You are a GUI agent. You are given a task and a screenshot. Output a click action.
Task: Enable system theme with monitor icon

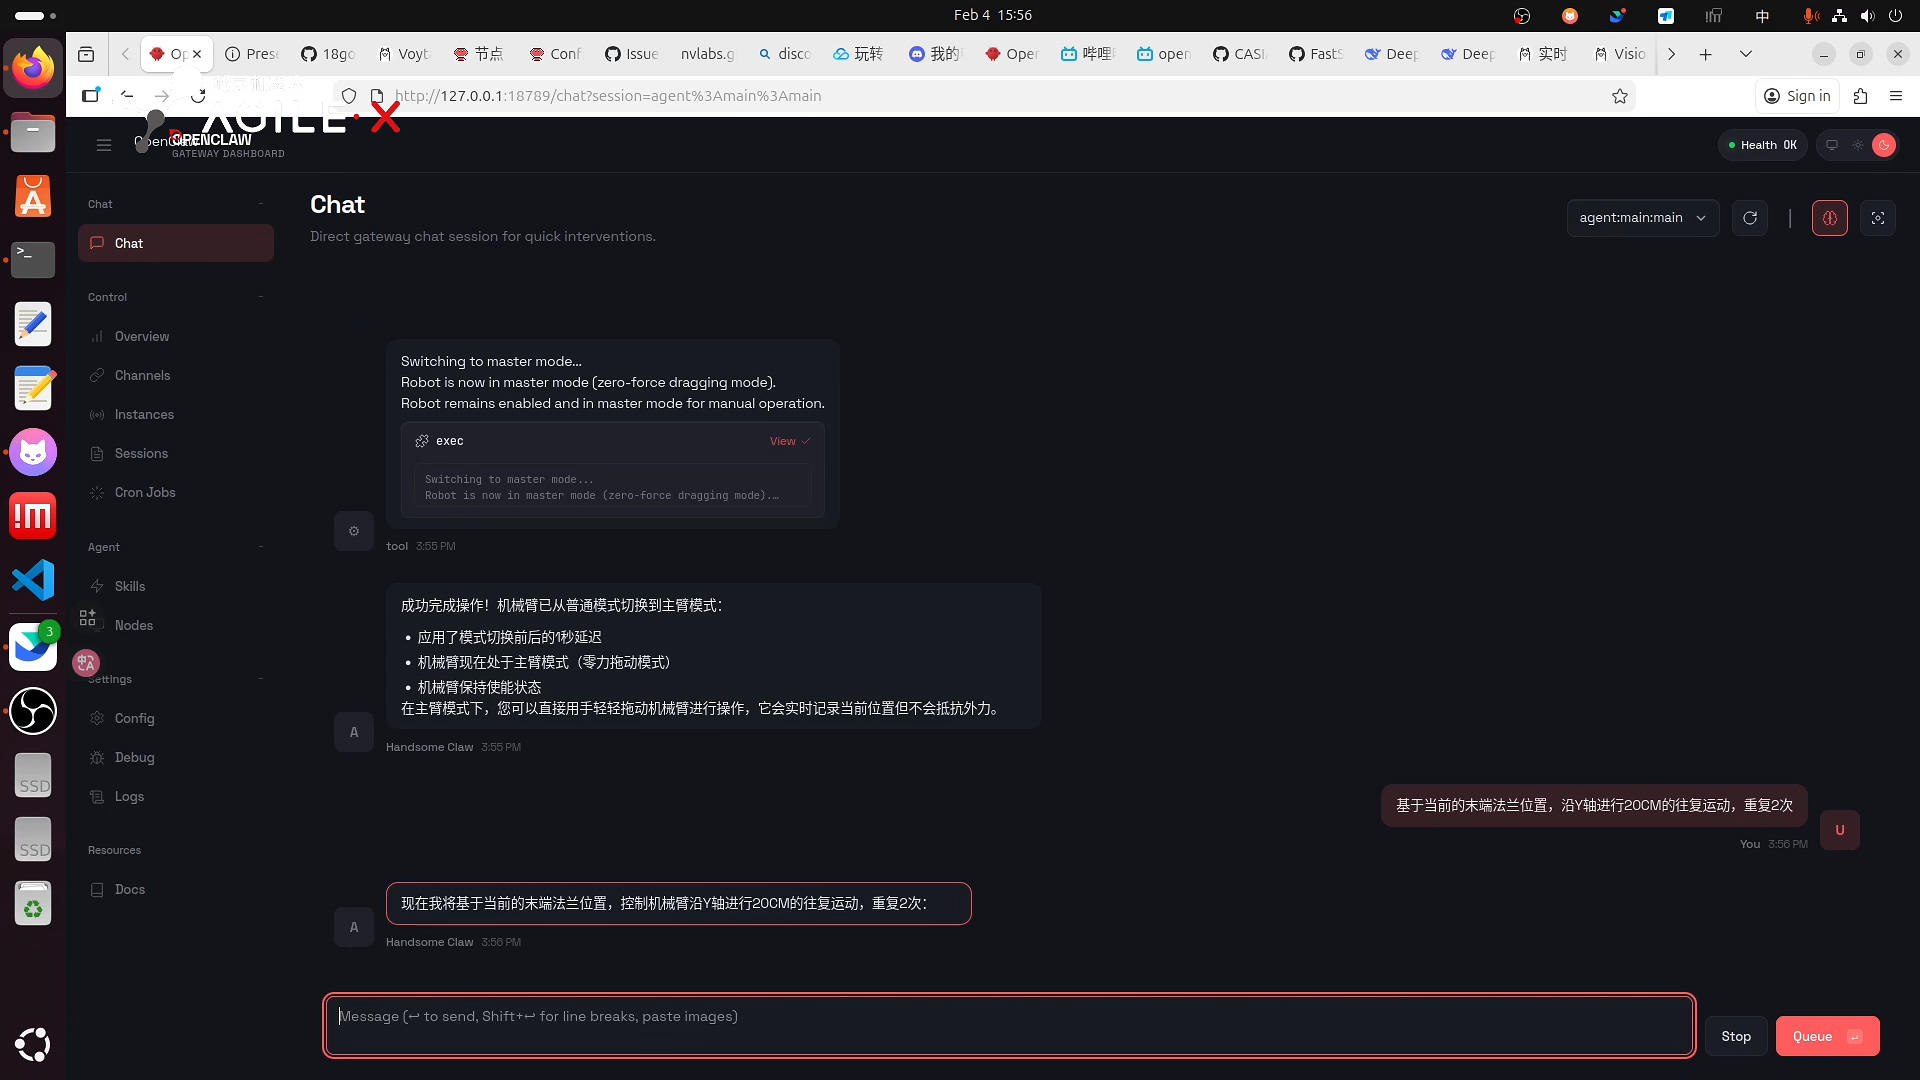[1832, 145]
